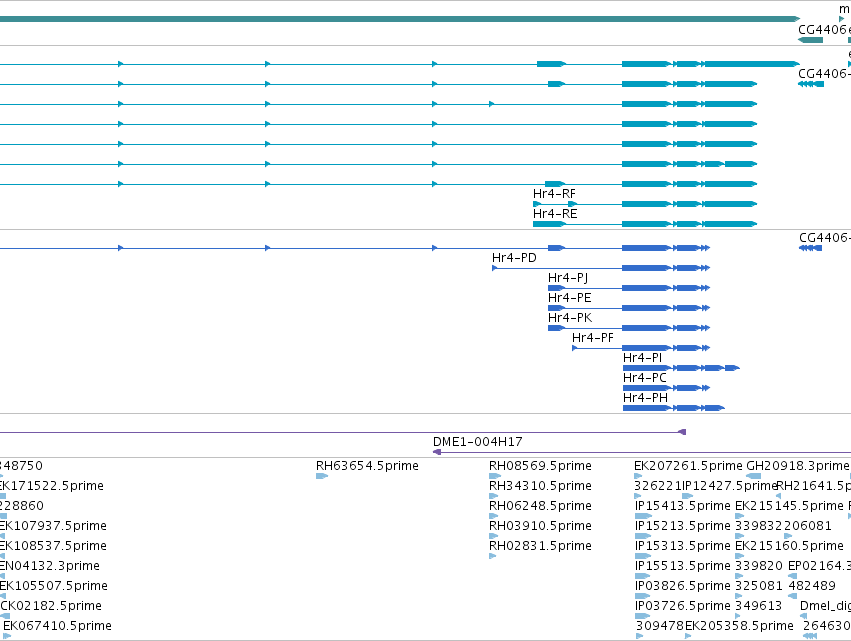This screenshot has width=851, height=641.
Task: Open the IP15313.5prime EST label
Action: [x=683, y=545]
